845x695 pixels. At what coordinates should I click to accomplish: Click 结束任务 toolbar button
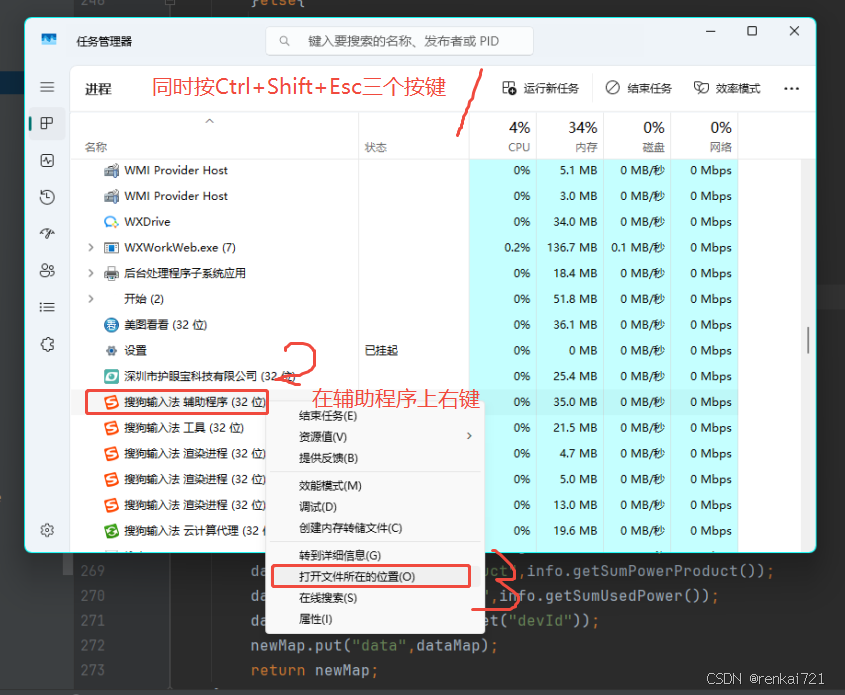tap(639, 88)
